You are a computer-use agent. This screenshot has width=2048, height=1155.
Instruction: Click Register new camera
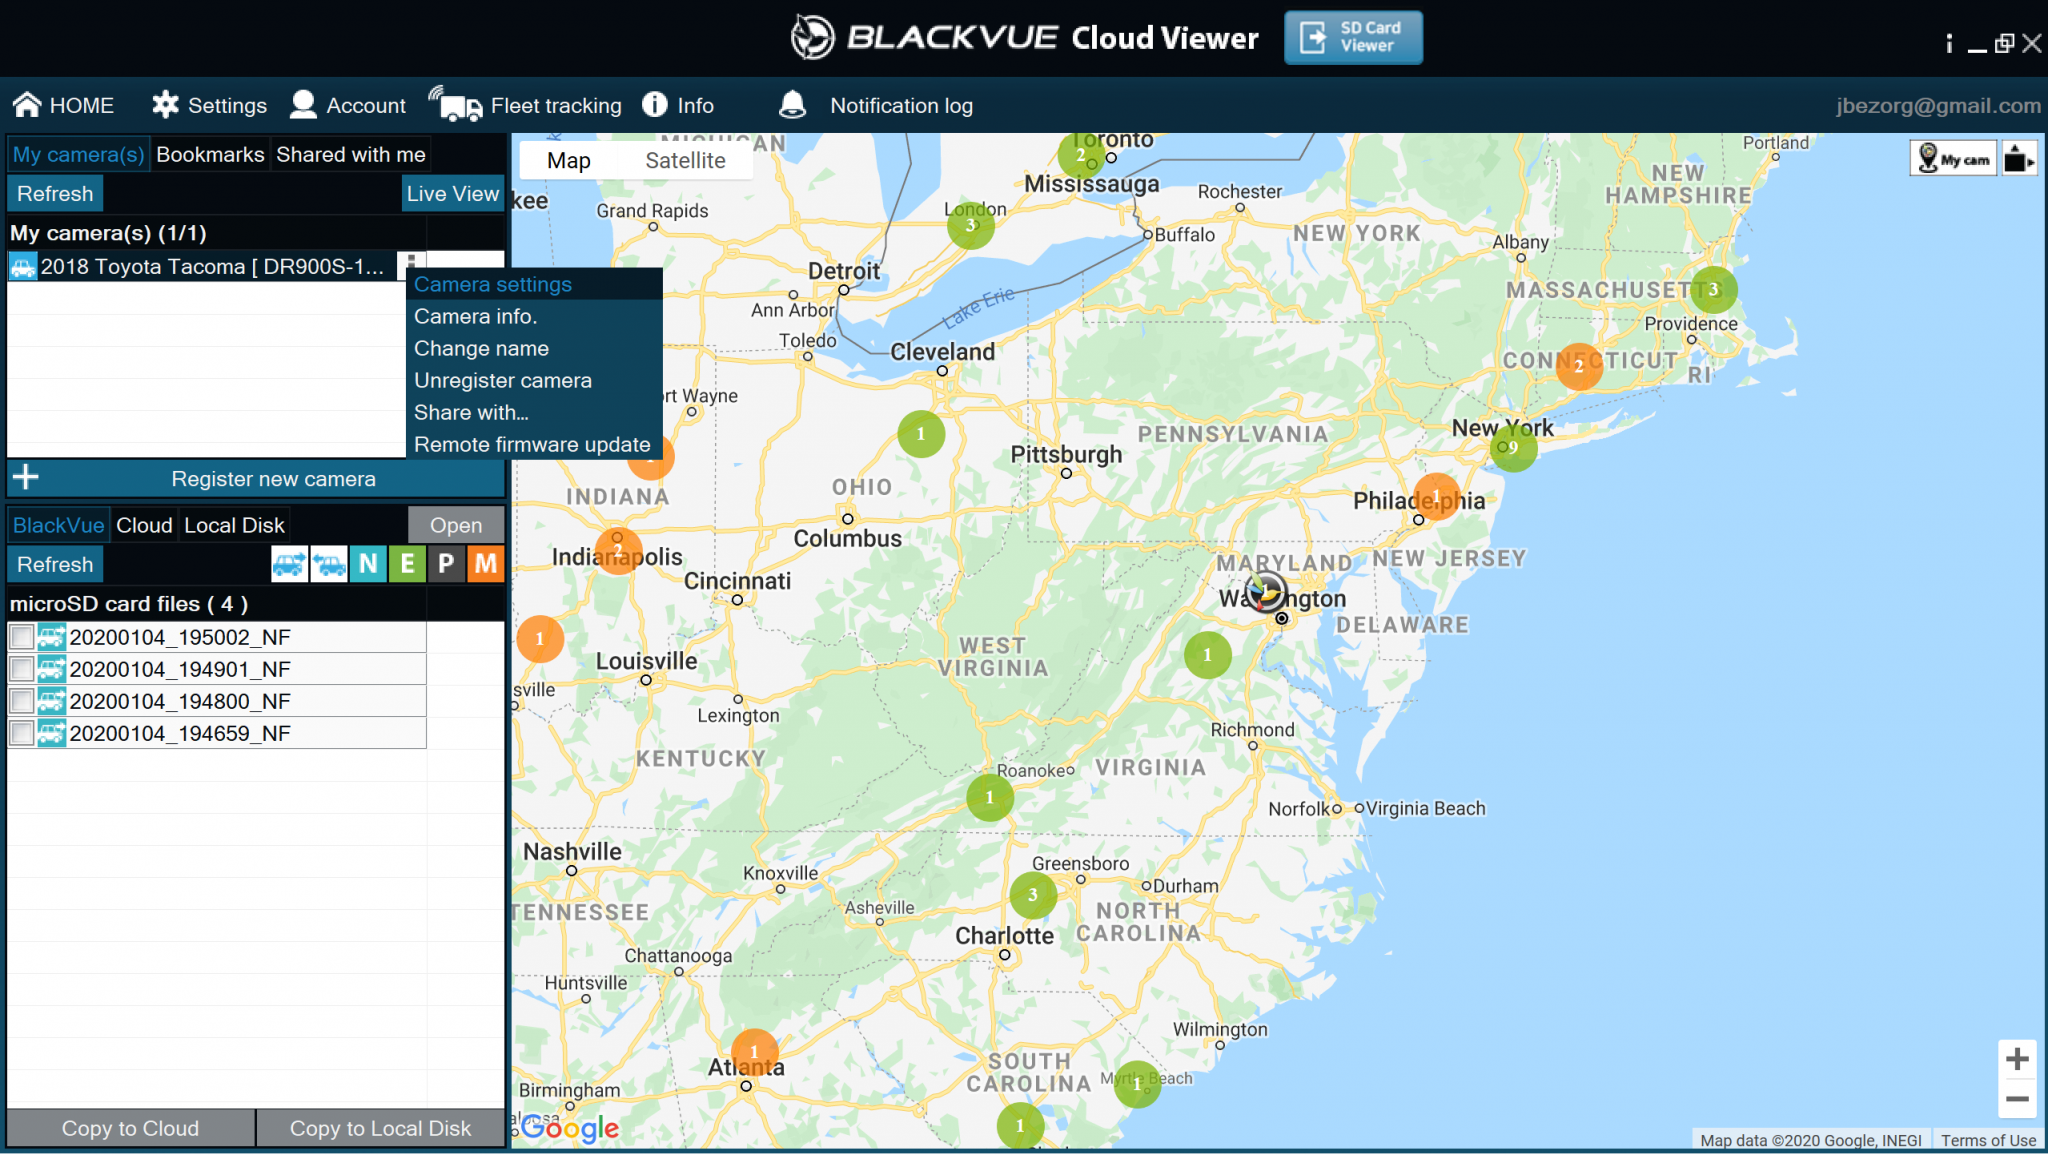(x=256, y=478)
